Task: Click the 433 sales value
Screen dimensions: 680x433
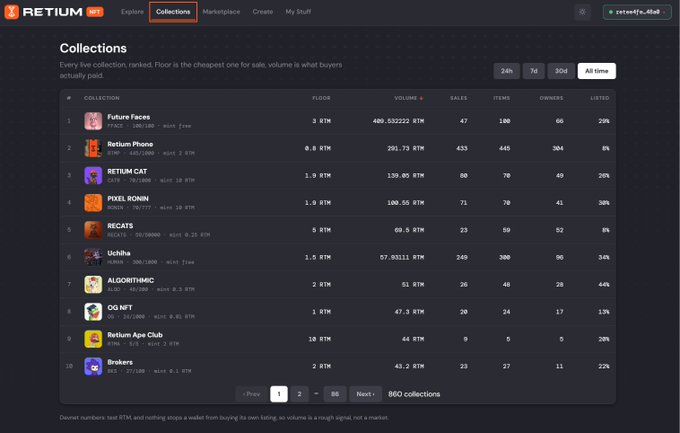Action: point(462,148)
